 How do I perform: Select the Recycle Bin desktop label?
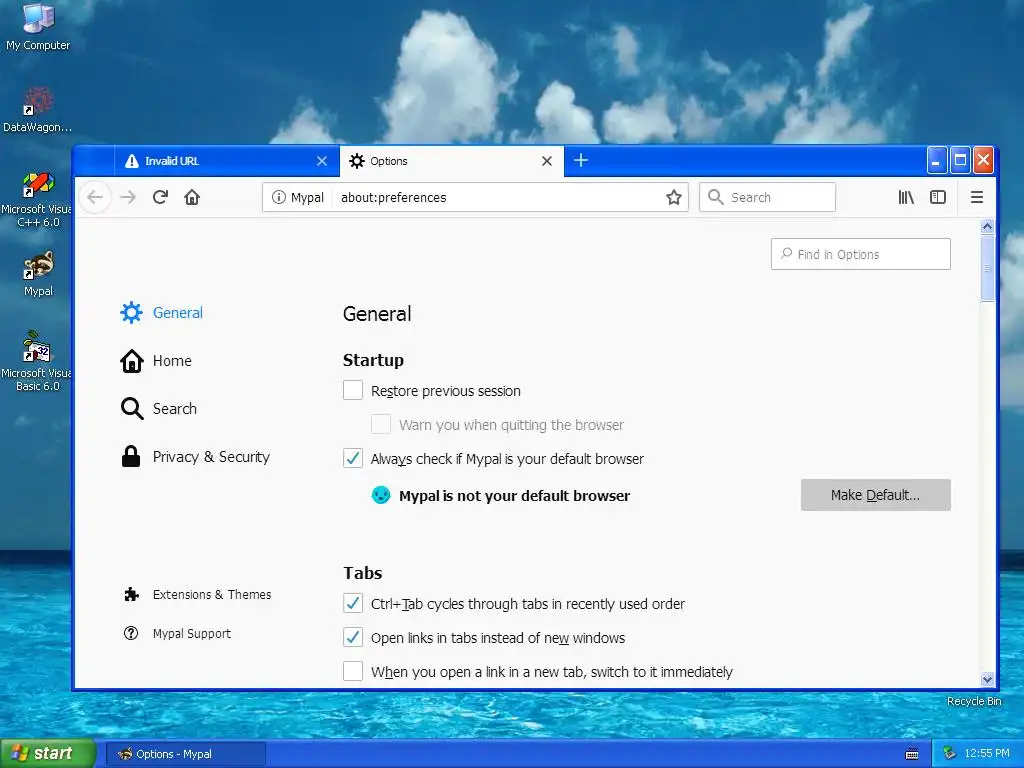(974, 701)
